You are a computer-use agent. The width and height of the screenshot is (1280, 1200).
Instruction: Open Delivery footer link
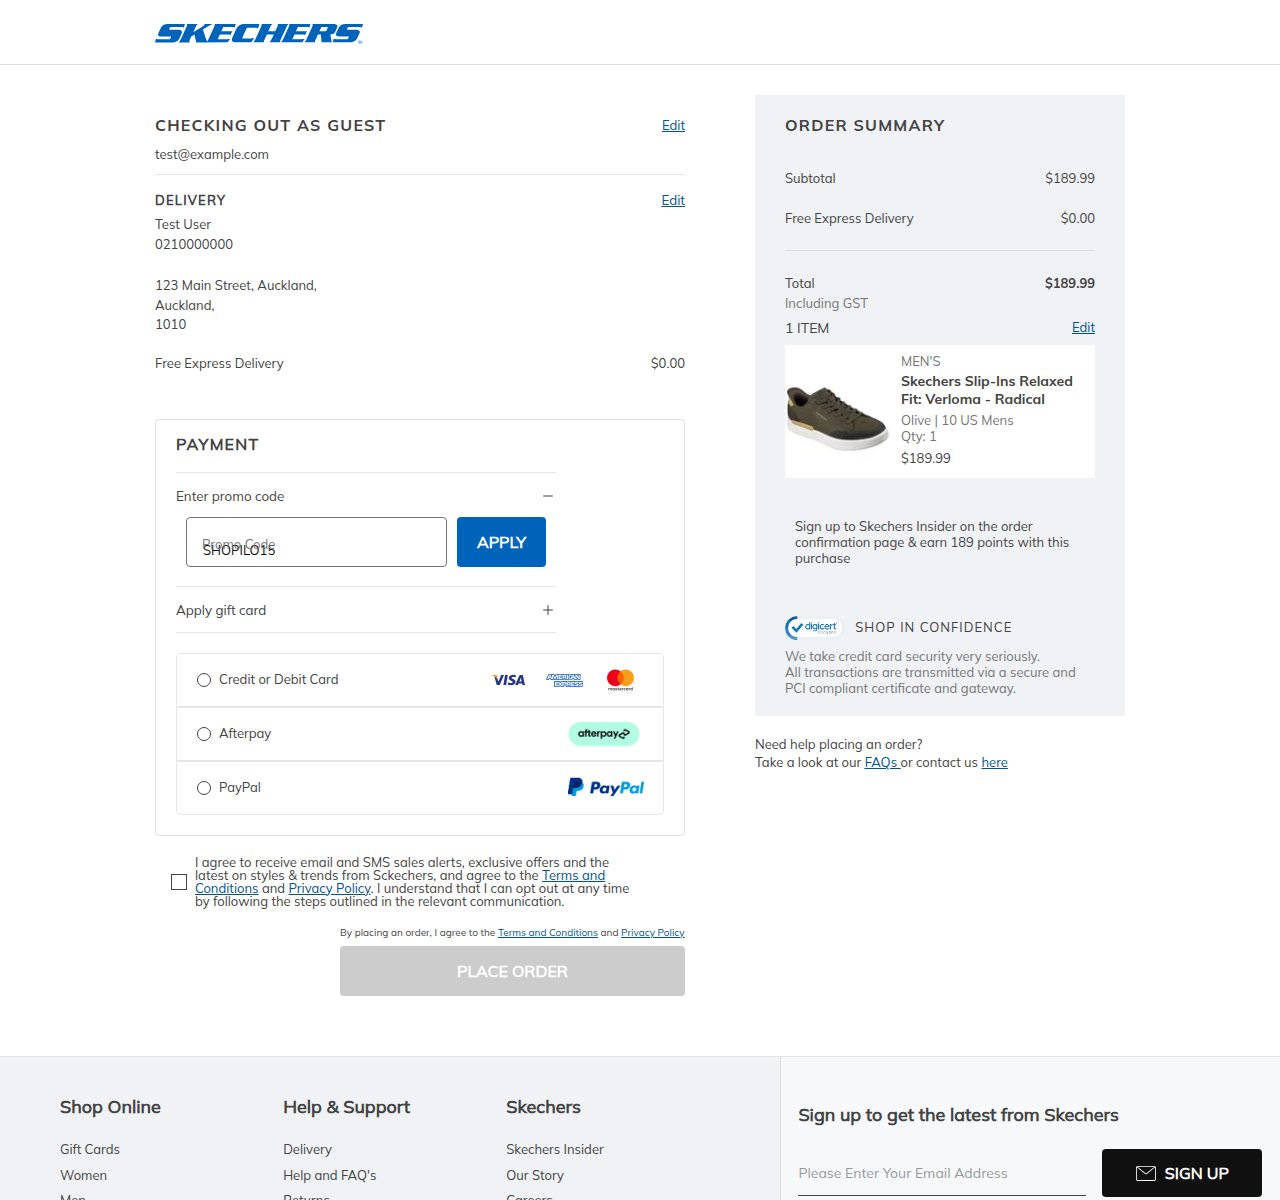coord(307,1149)
